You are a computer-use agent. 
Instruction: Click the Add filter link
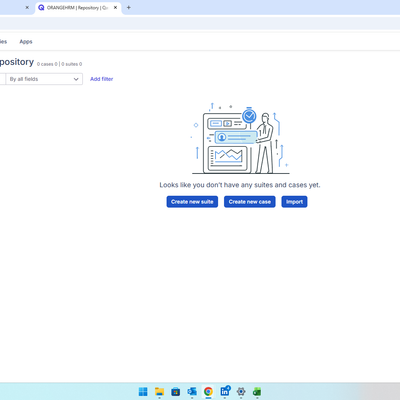[102, 79]
